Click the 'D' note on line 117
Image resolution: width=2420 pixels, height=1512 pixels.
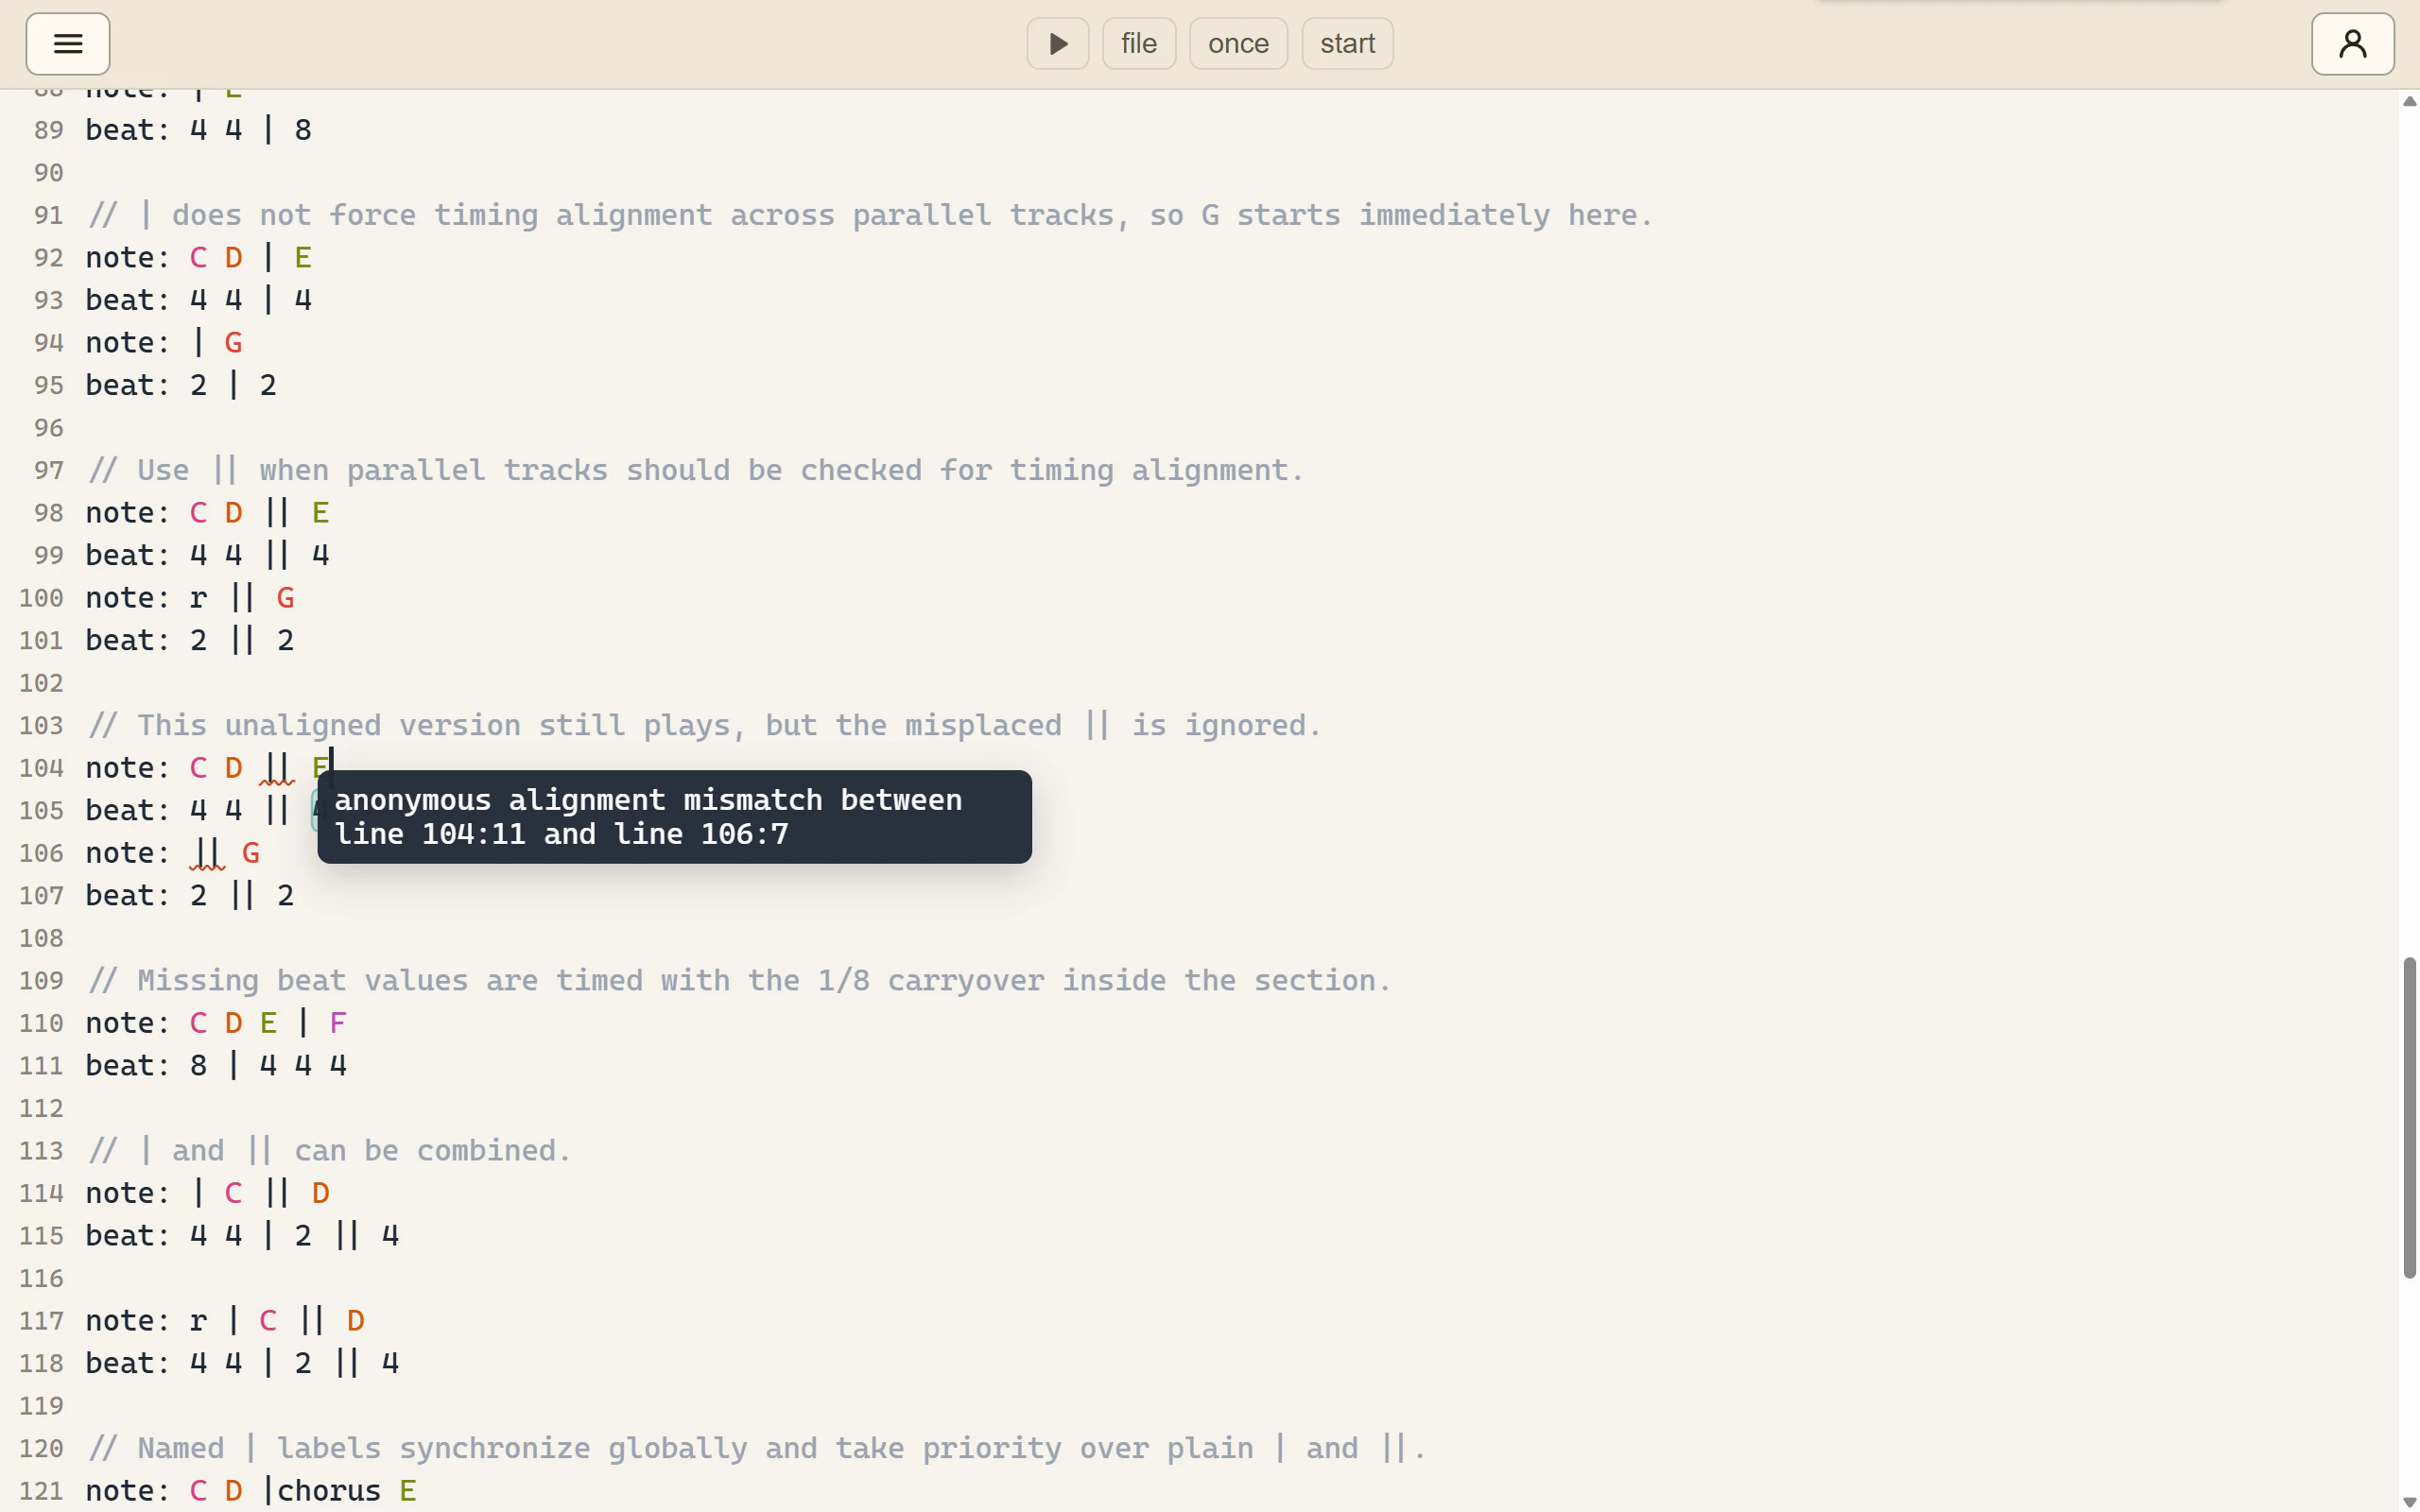(355, 1321)
